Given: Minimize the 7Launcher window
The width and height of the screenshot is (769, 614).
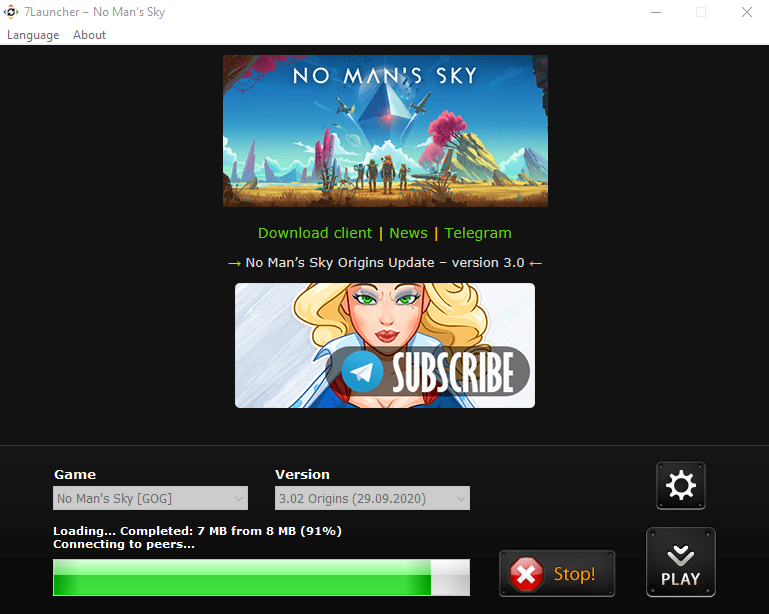Looking at the screenshot, I should [x=655, y=12].
